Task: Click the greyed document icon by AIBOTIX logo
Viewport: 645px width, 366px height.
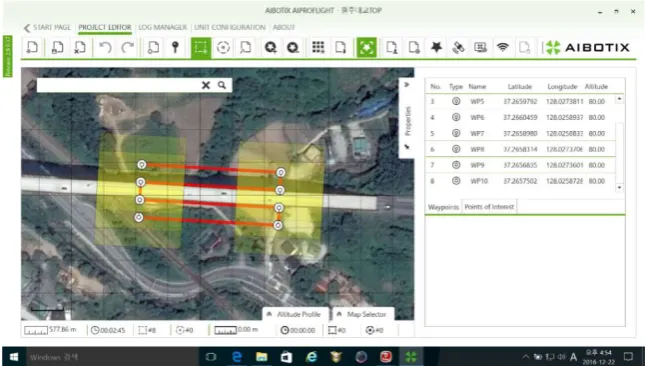Action: [524, 47]
